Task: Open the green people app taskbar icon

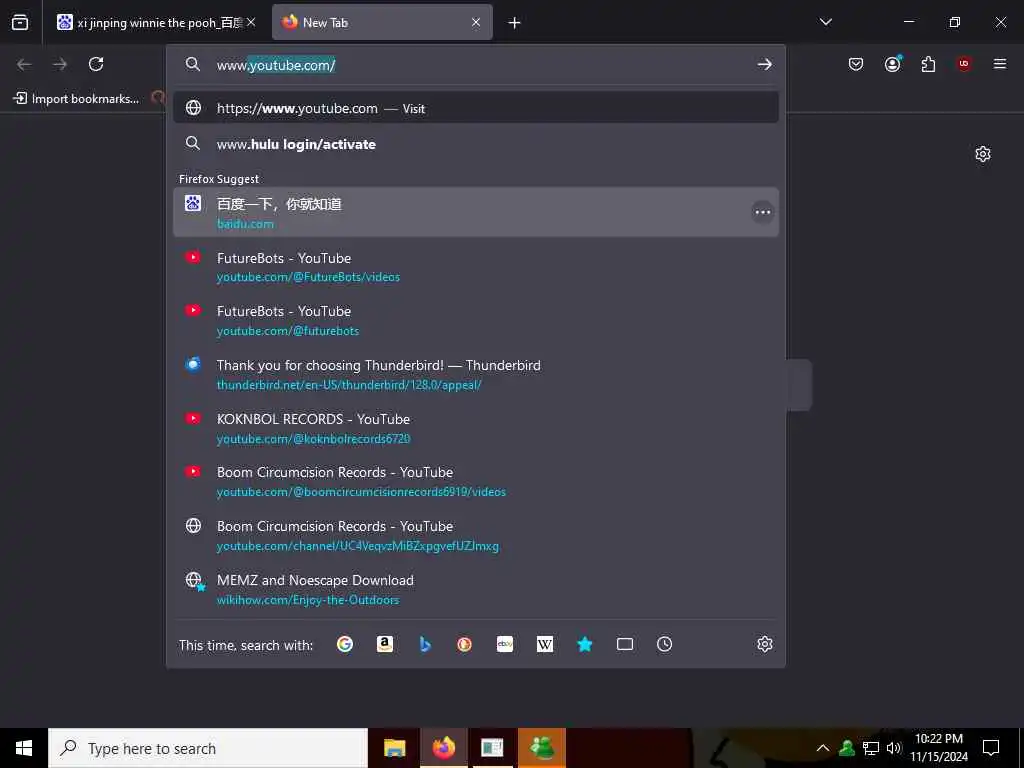Action: 541,748
